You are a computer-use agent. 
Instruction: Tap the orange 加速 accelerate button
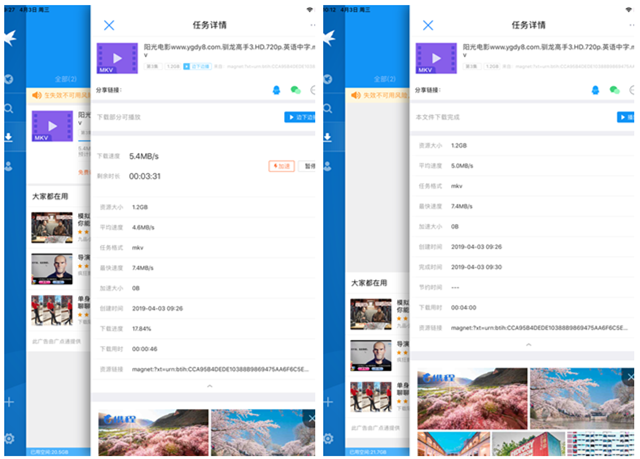click(282, 166)
